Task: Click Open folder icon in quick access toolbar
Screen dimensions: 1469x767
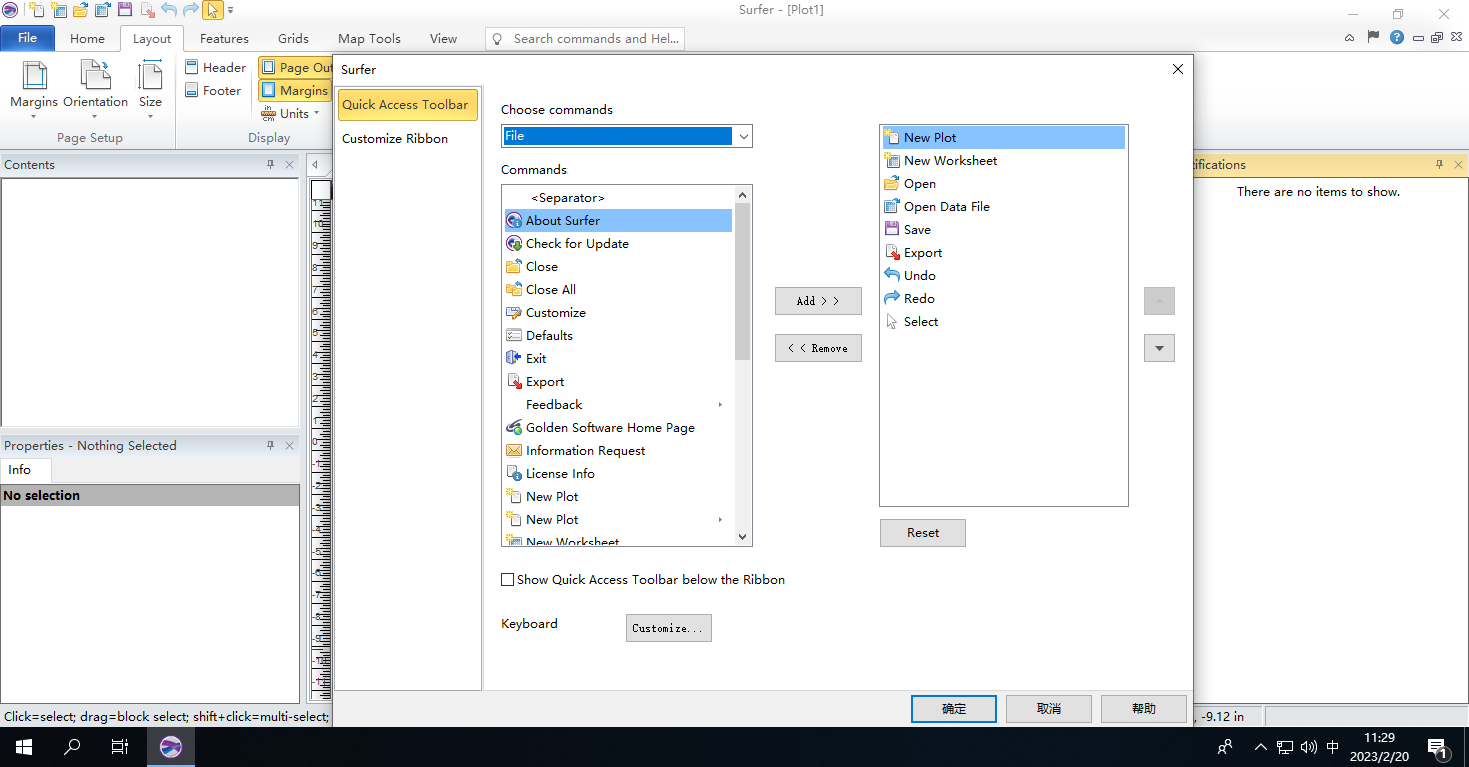Action: point(81,11)
